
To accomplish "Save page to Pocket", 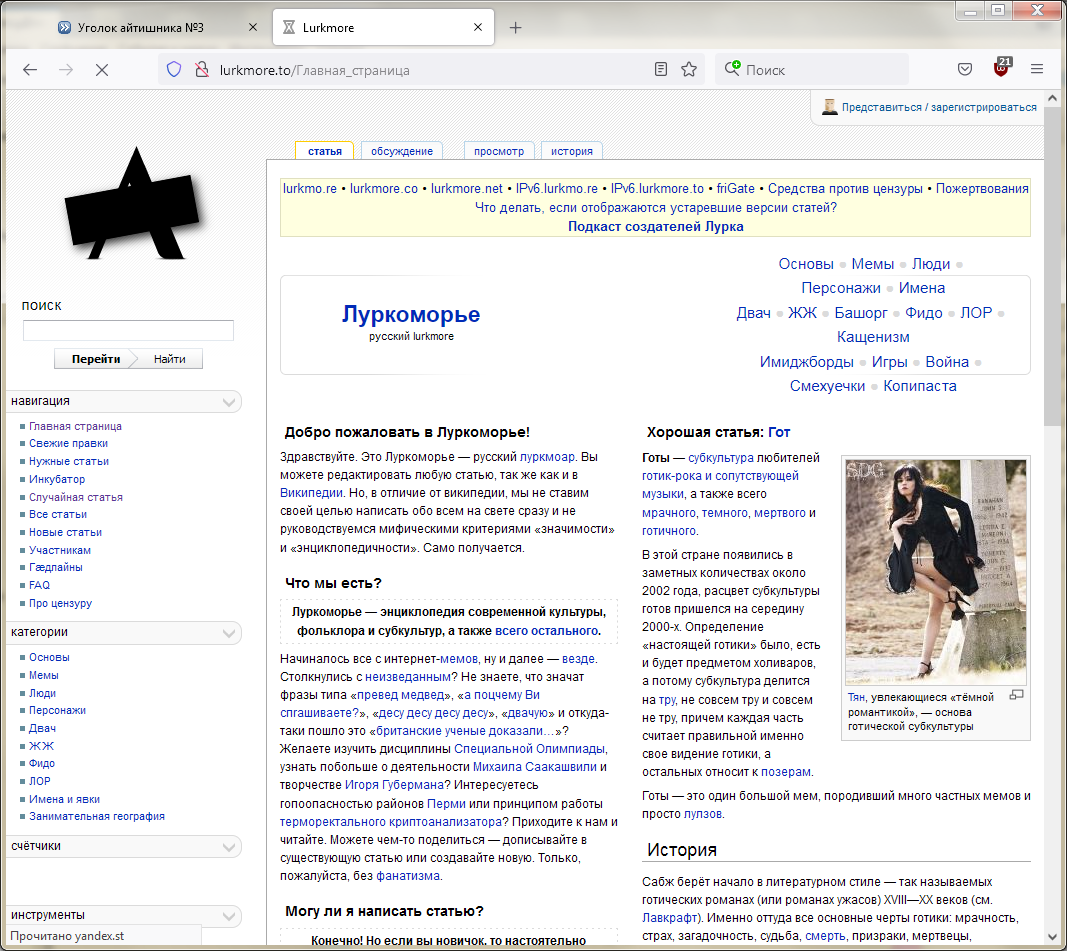I will click(965, 69).
